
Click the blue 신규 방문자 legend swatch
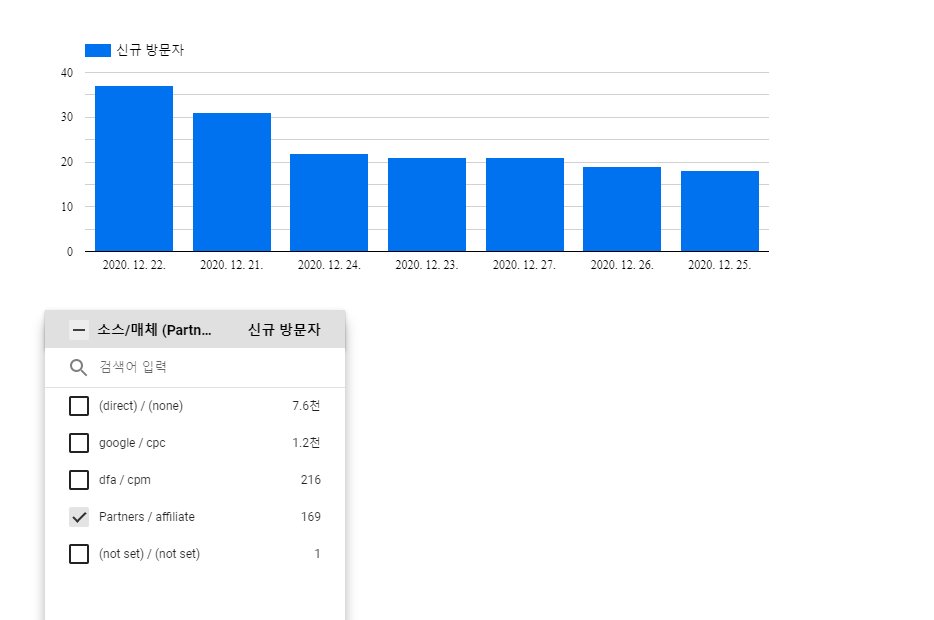pos(98,50)
